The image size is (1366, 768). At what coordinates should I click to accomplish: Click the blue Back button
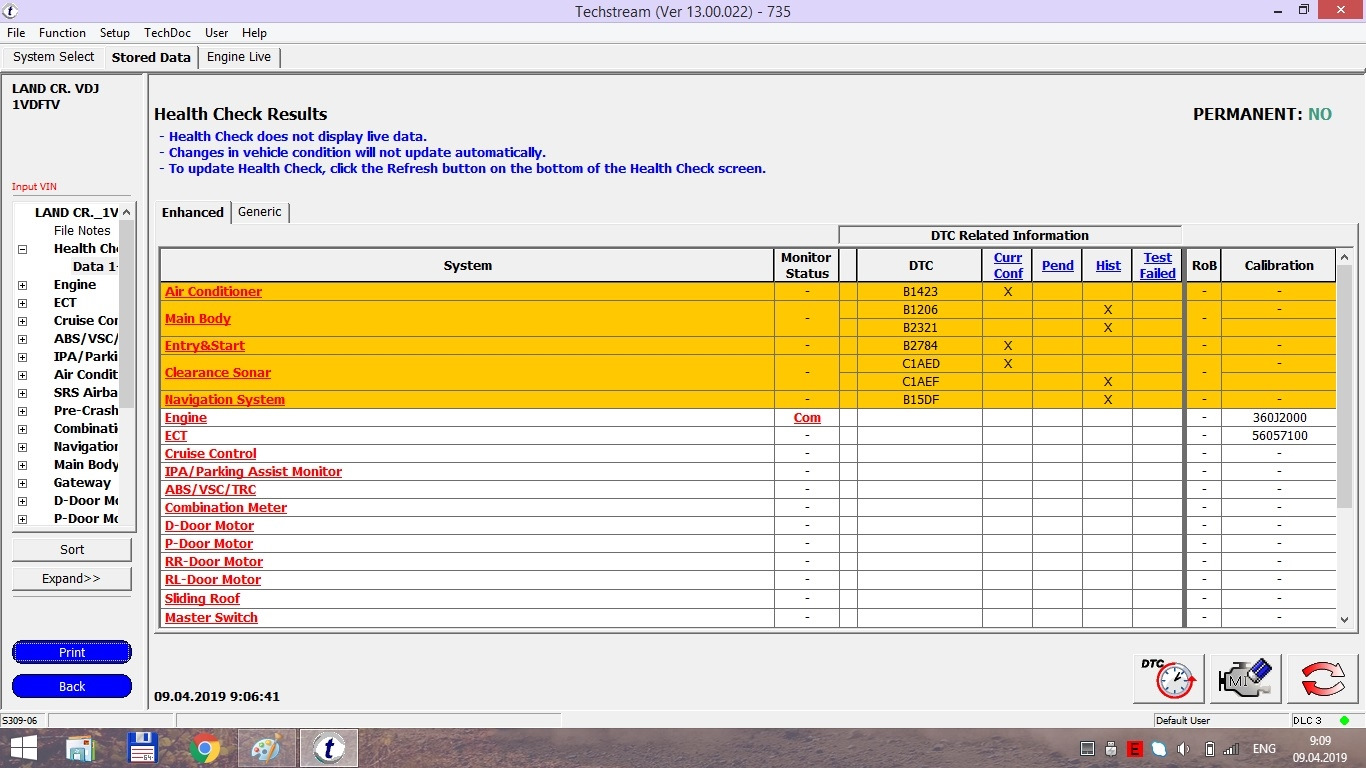tap(72, 686)
